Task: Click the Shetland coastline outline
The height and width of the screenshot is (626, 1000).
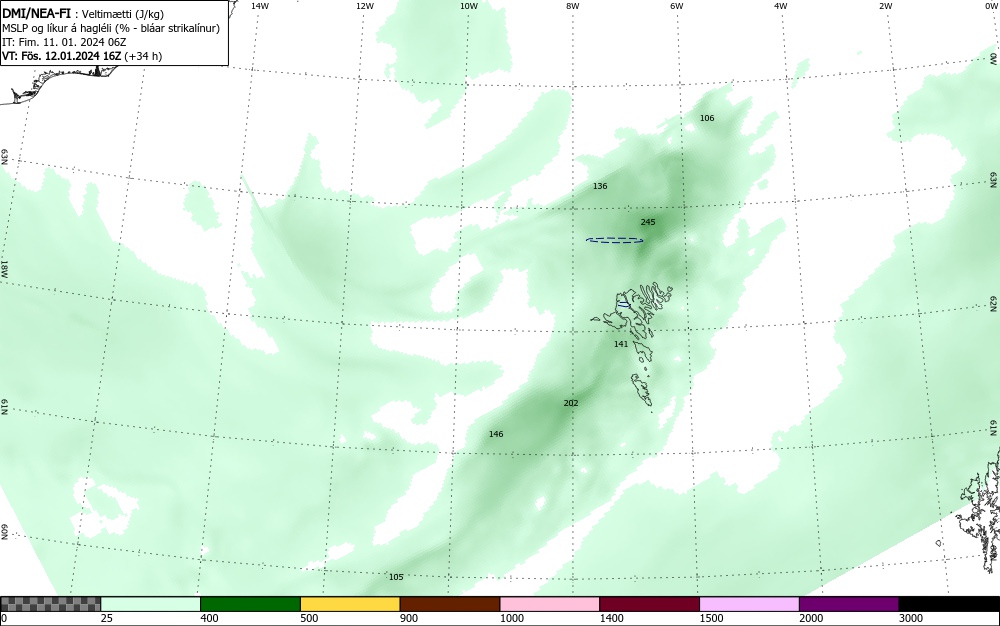Action: coord(979,512)
